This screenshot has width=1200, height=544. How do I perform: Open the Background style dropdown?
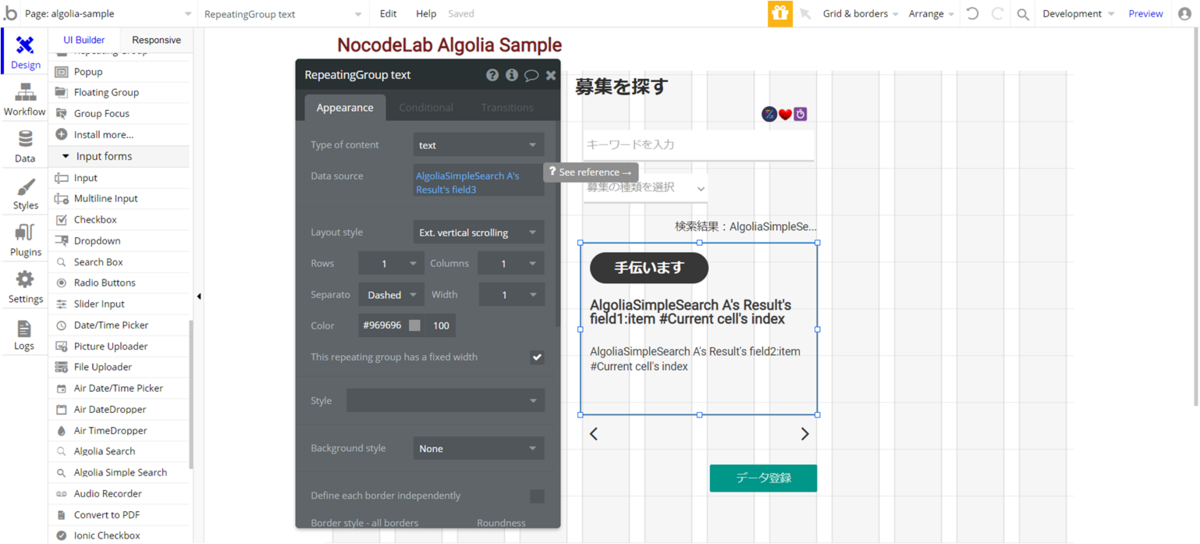click(478, 448)
